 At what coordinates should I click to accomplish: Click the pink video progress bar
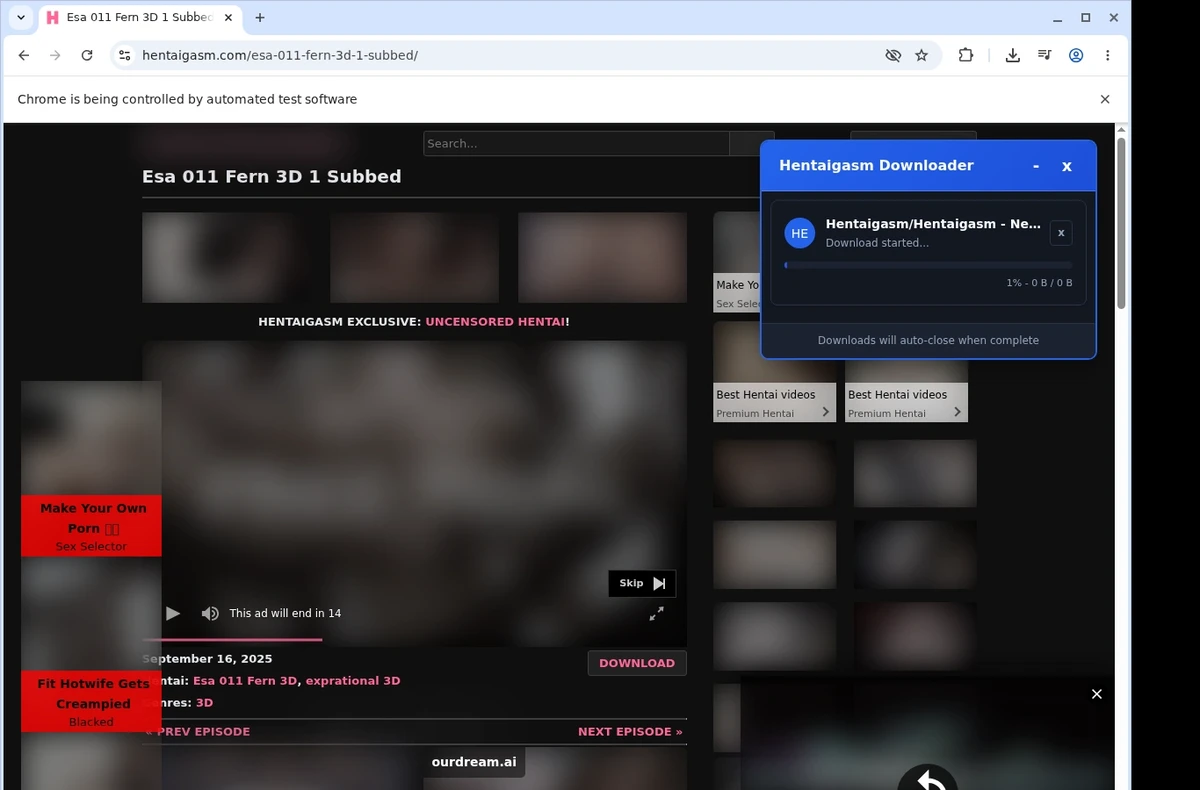[232, 639]
